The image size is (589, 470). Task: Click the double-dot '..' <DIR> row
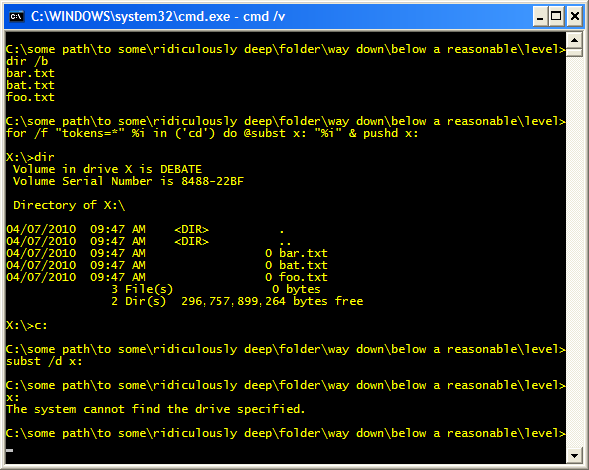[x=149, y=241]
